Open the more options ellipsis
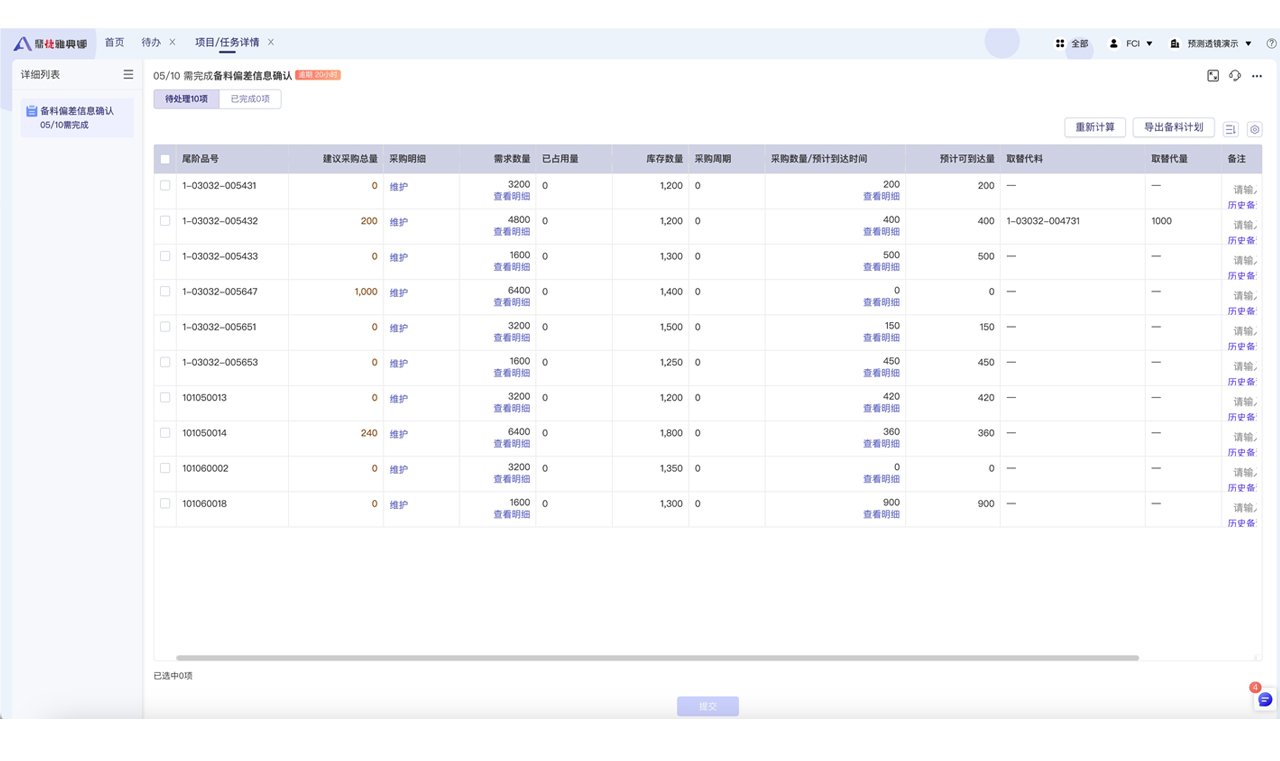The height and width of the screenshot is (761, 1280). tap(1257, 76)
